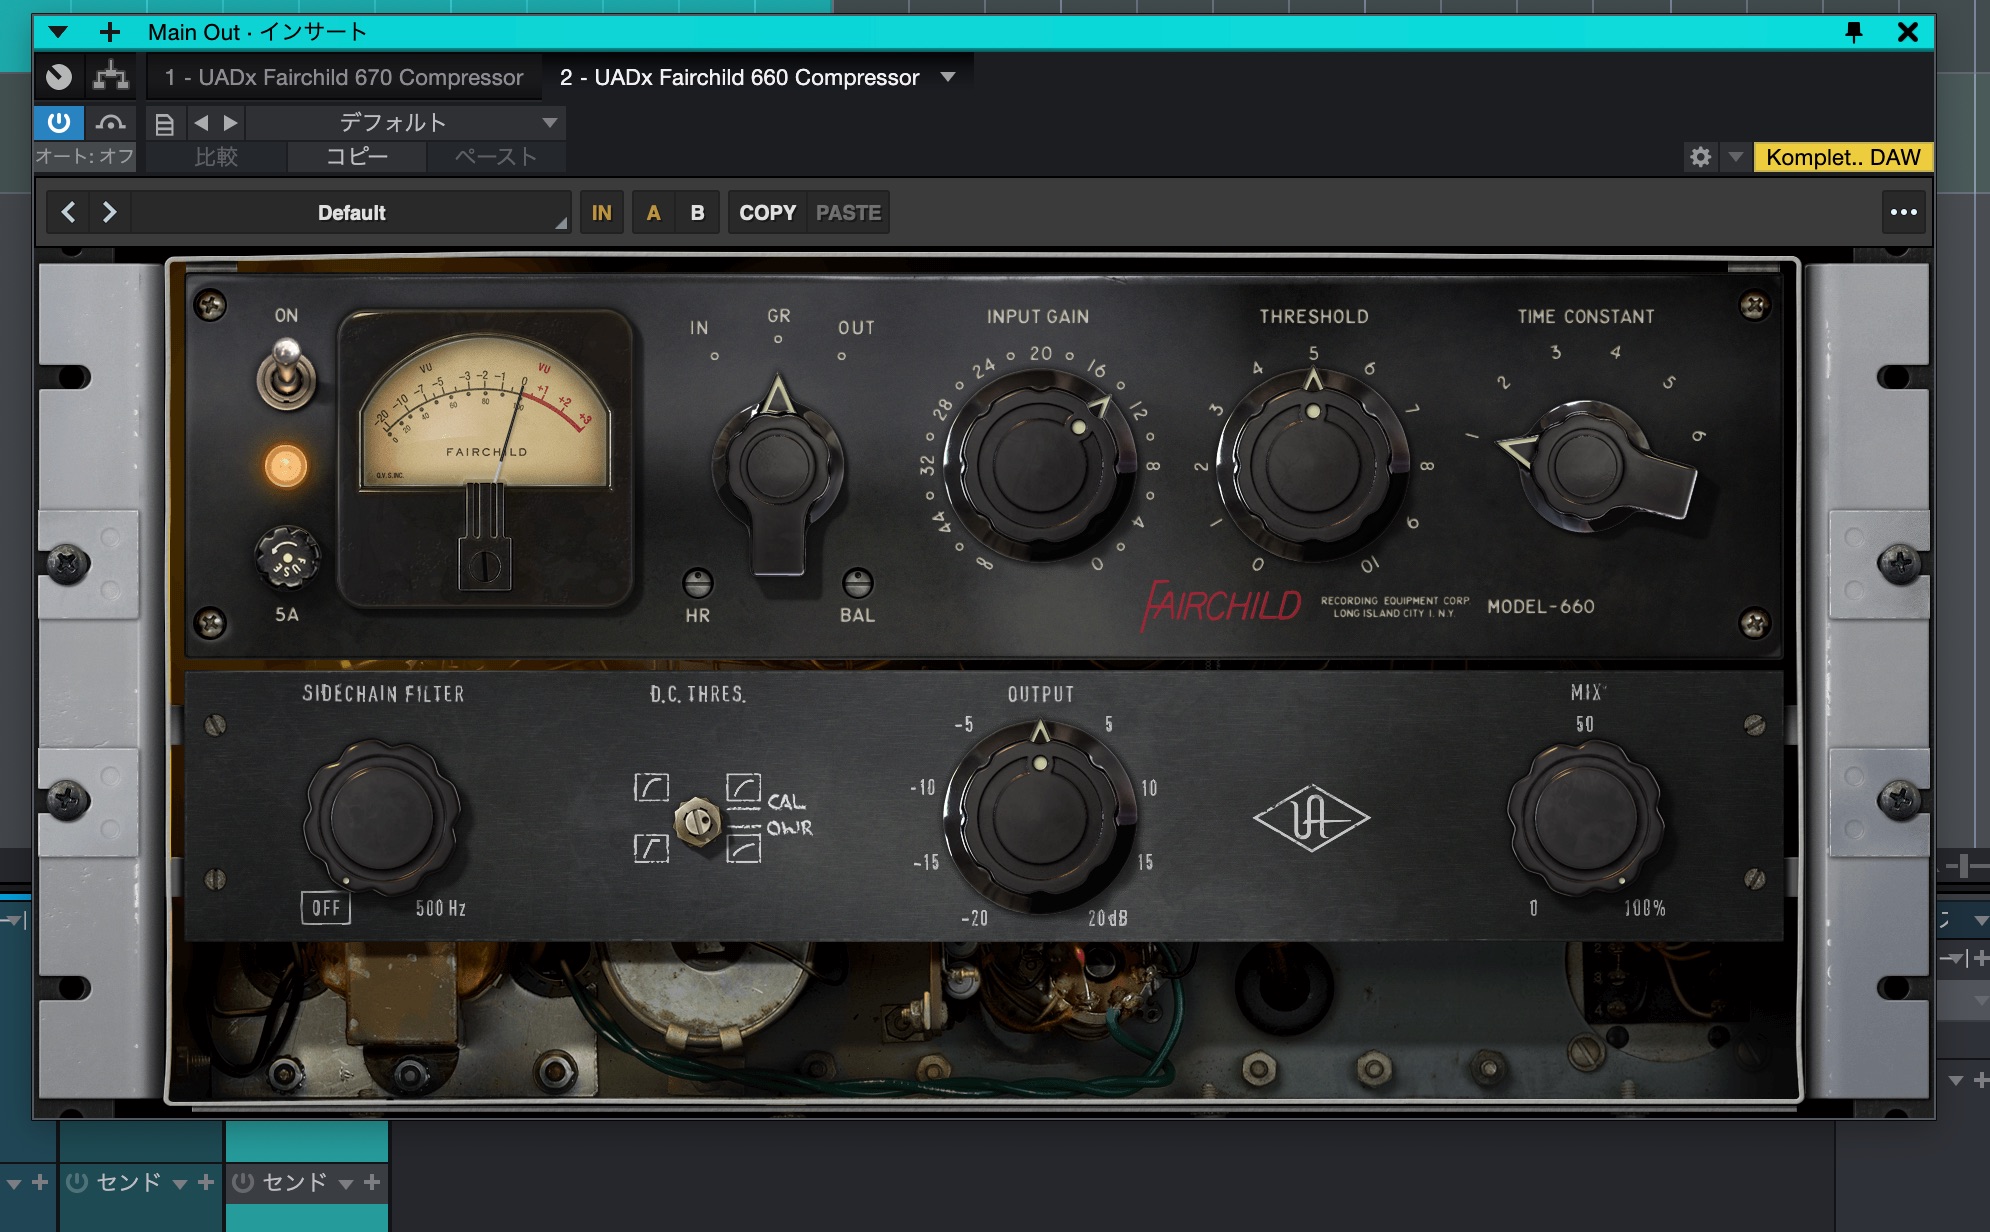Open the first センド dropdown arrow
The height and width of the screenshot is (1232, 1990).
(180, 1184)
